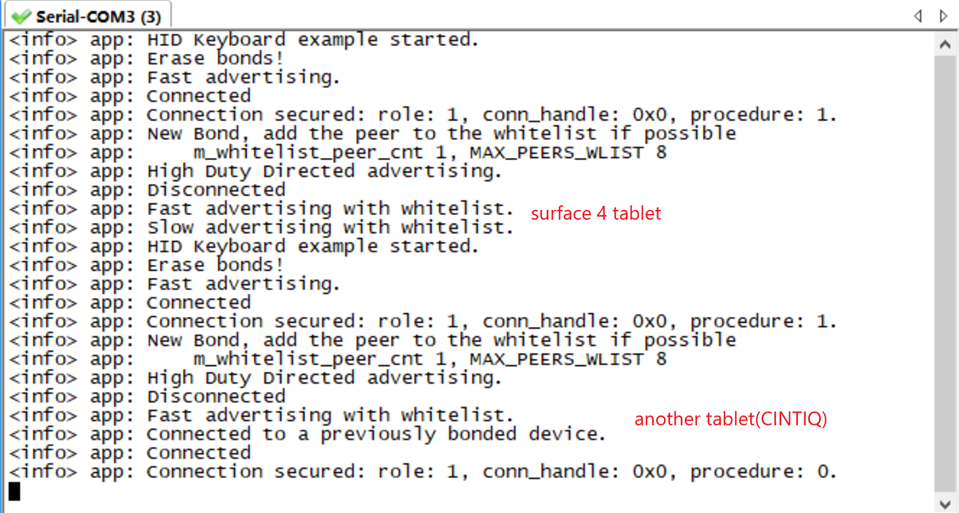Click the topmost 'High Duty Directed advertising' line
This screenshot has height=513, width=959.
tap(256, 171)
